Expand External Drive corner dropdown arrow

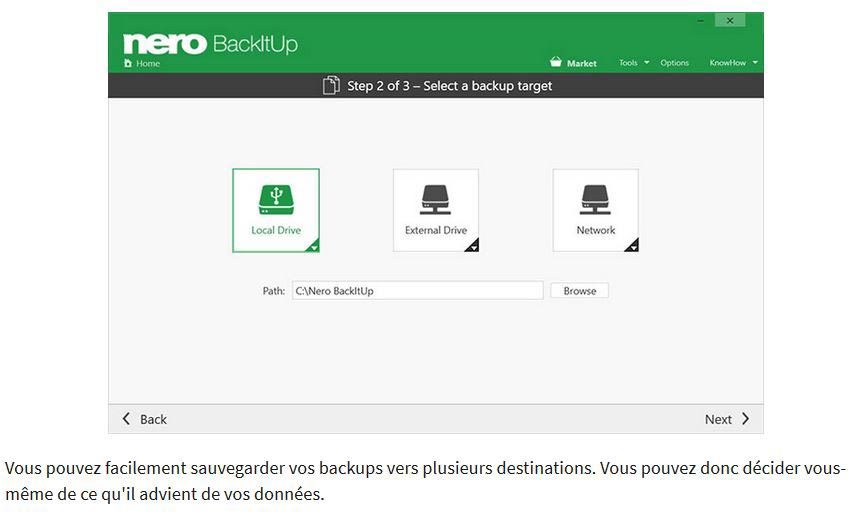coord(472,246)
